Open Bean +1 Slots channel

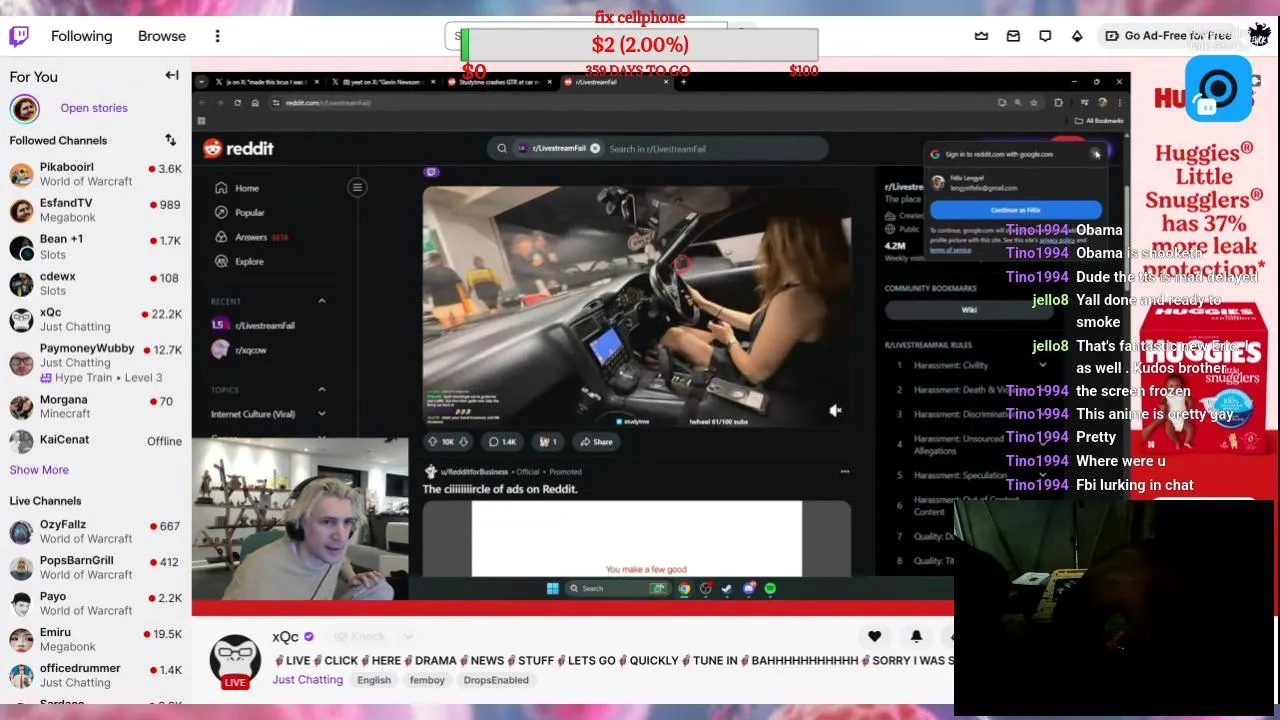tap(95, 246)
